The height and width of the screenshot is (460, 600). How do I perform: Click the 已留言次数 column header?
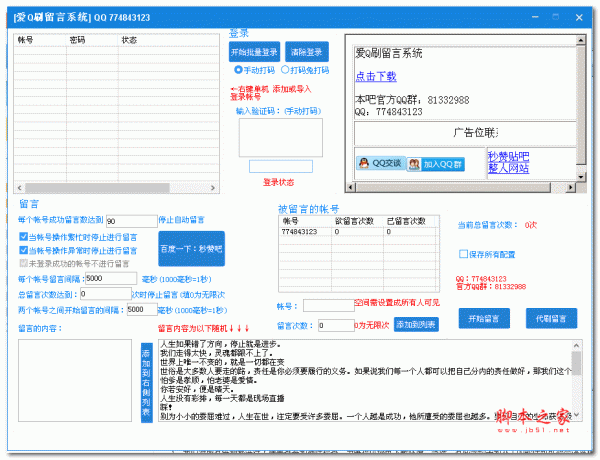tap(411, 221)
